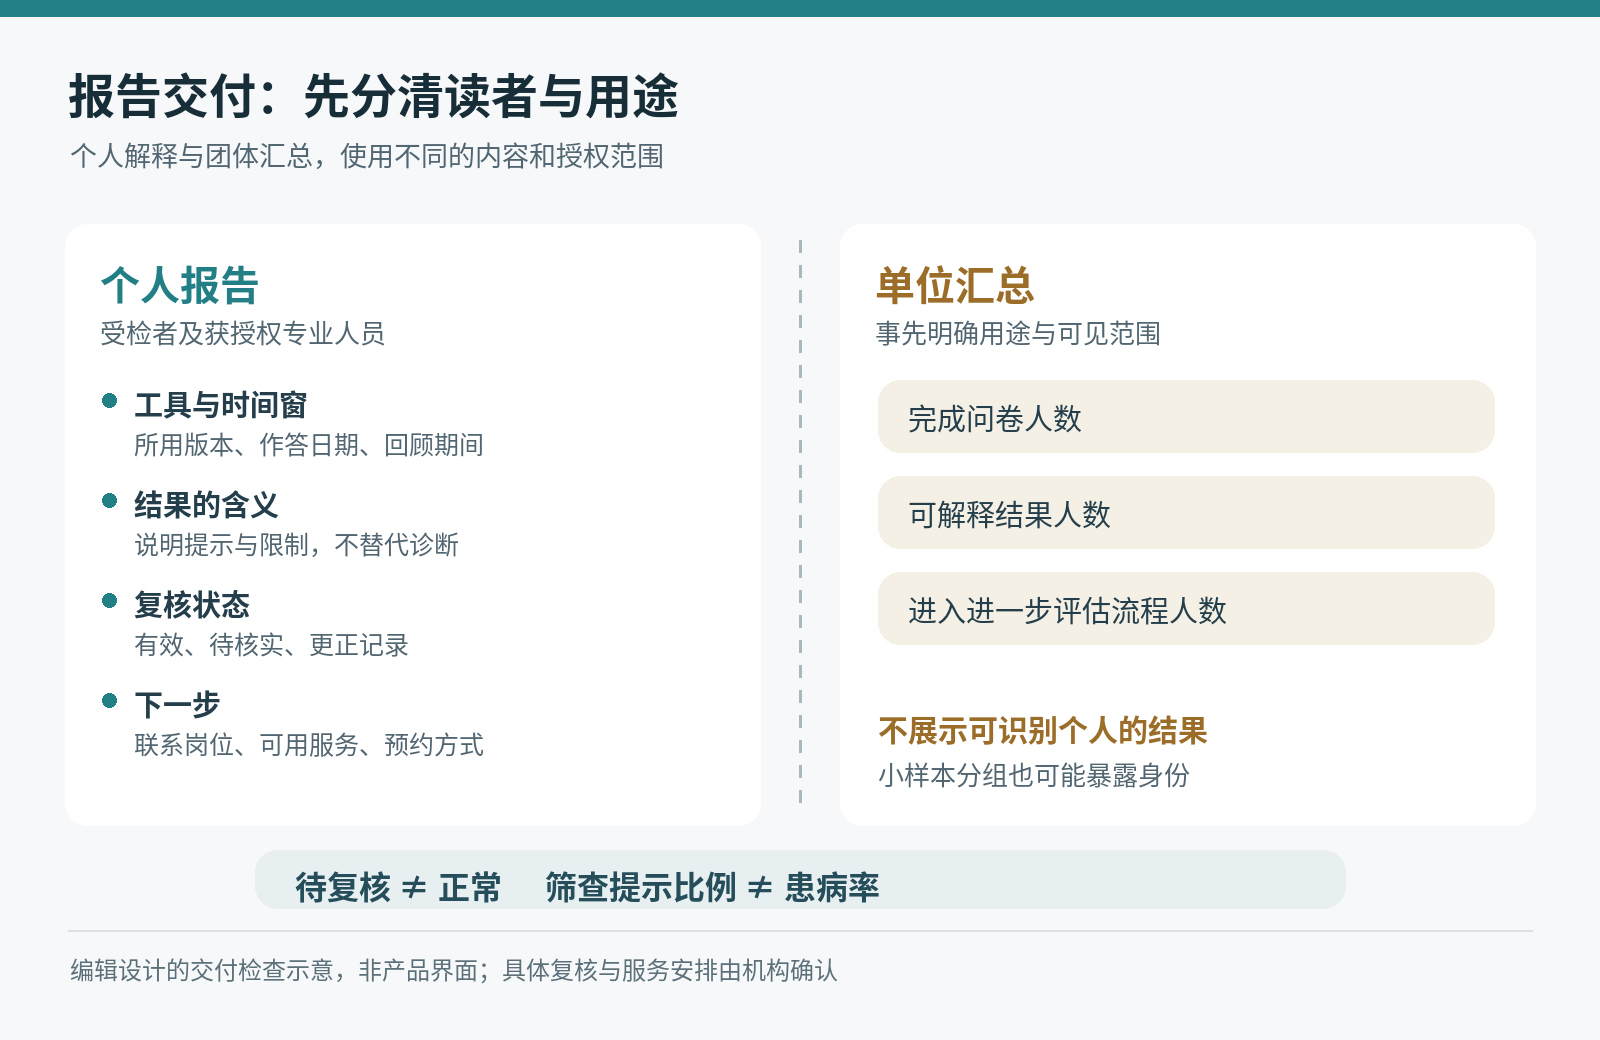Select the 工具与时间窗 item title
Viewport: 1600px width, 1040px height.
click(x=221, y=405)
